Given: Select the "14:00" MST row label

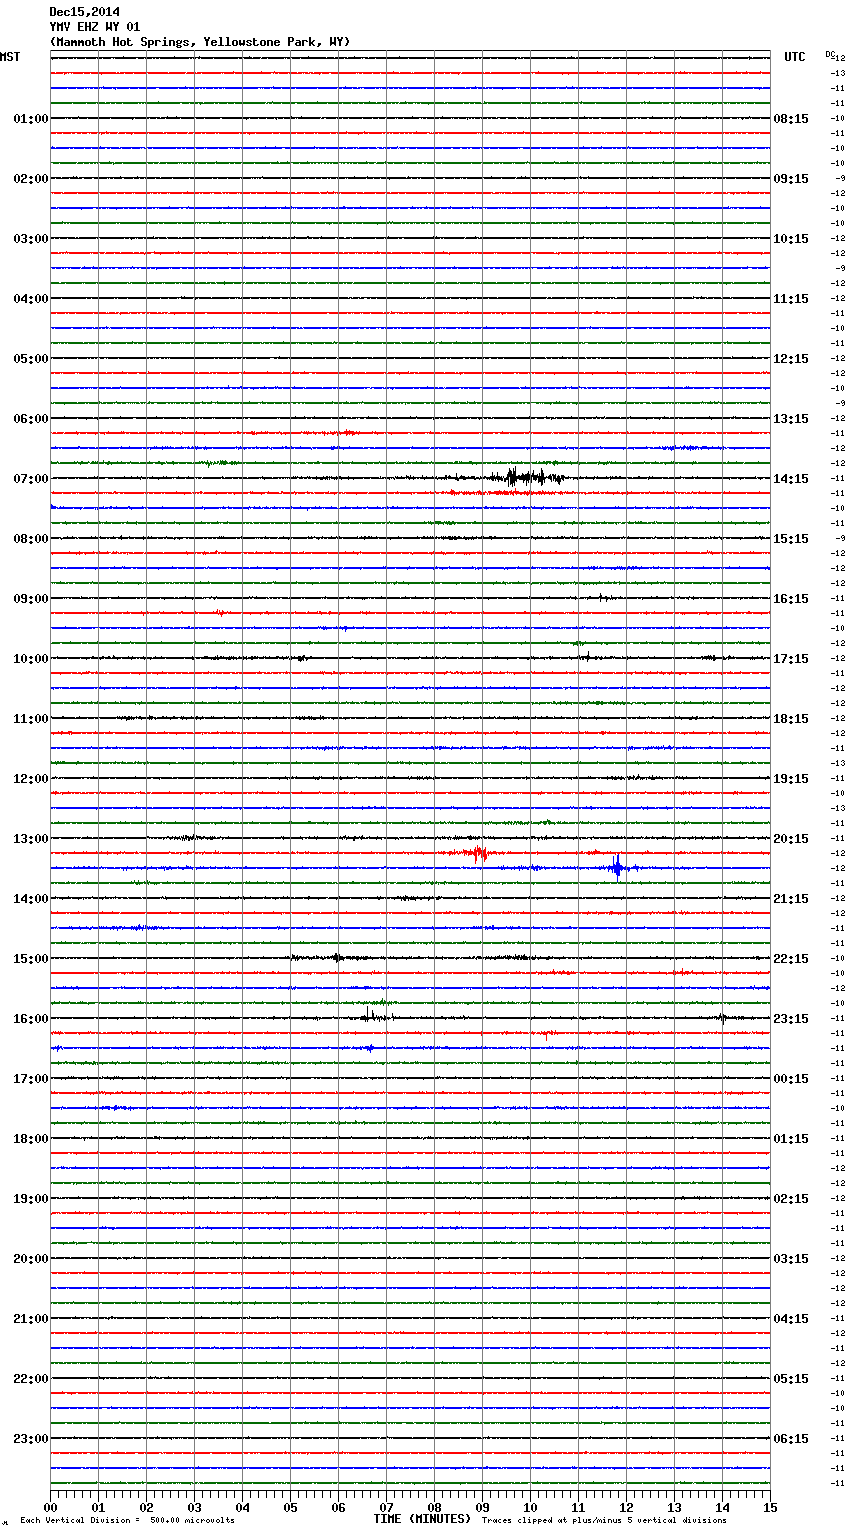Looking at the screenshot, I should [31, 899].
